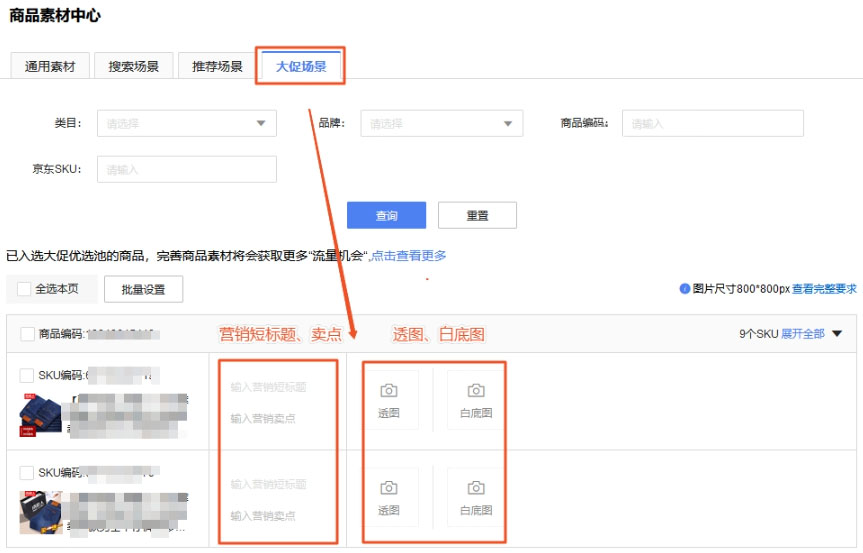Switch to the 通用素材 tab

click(x=50, y=66)
